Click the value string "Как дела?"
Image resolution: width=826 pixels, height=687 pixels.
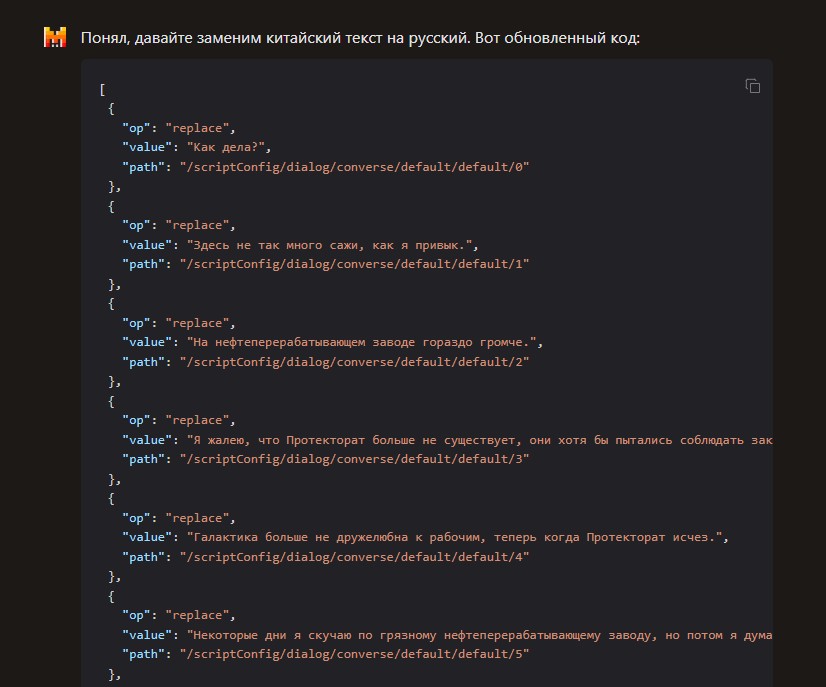[x=225, y=148]
